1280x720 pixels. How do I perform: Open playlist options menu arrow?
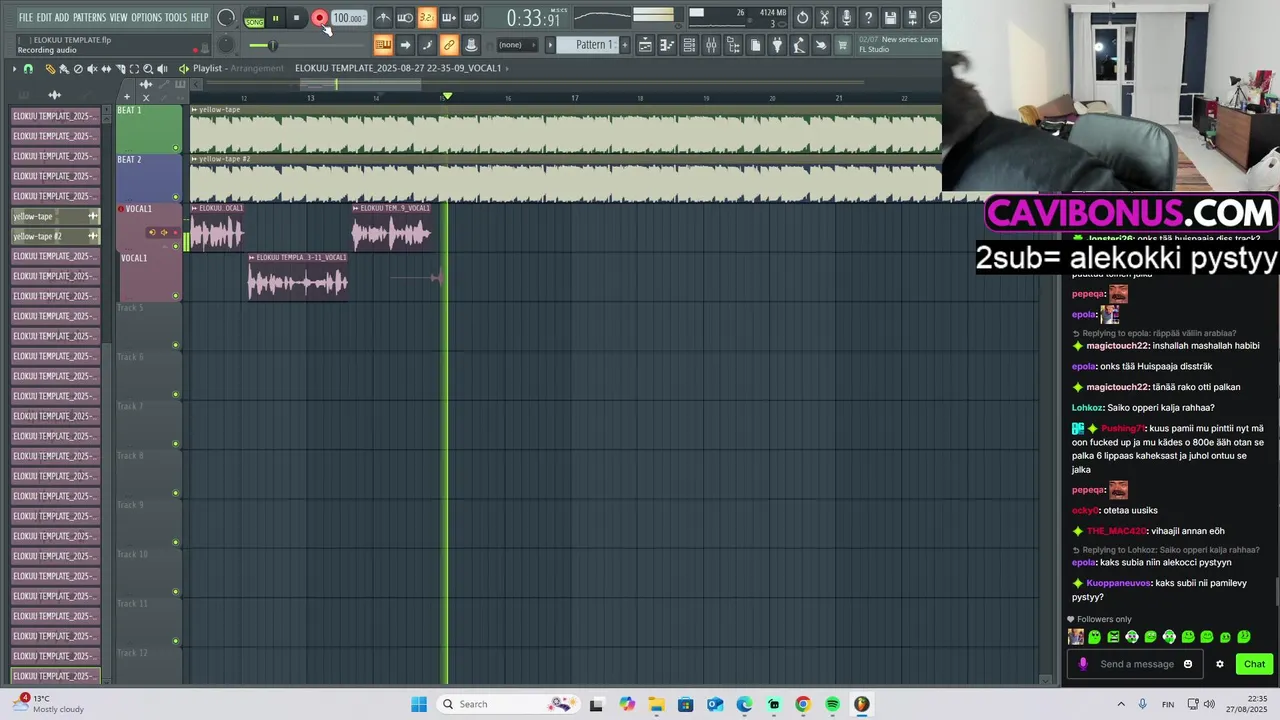pos(14,68)
